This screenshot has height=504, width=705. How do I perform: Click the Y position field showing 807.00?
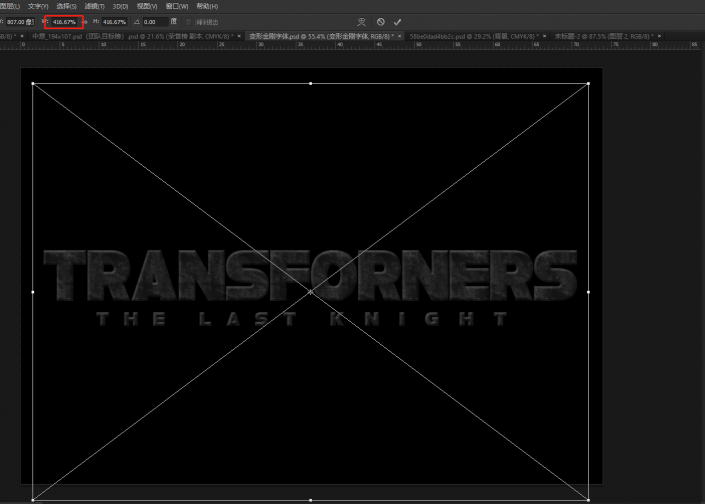pyautogui.click(x=20, y=22)
